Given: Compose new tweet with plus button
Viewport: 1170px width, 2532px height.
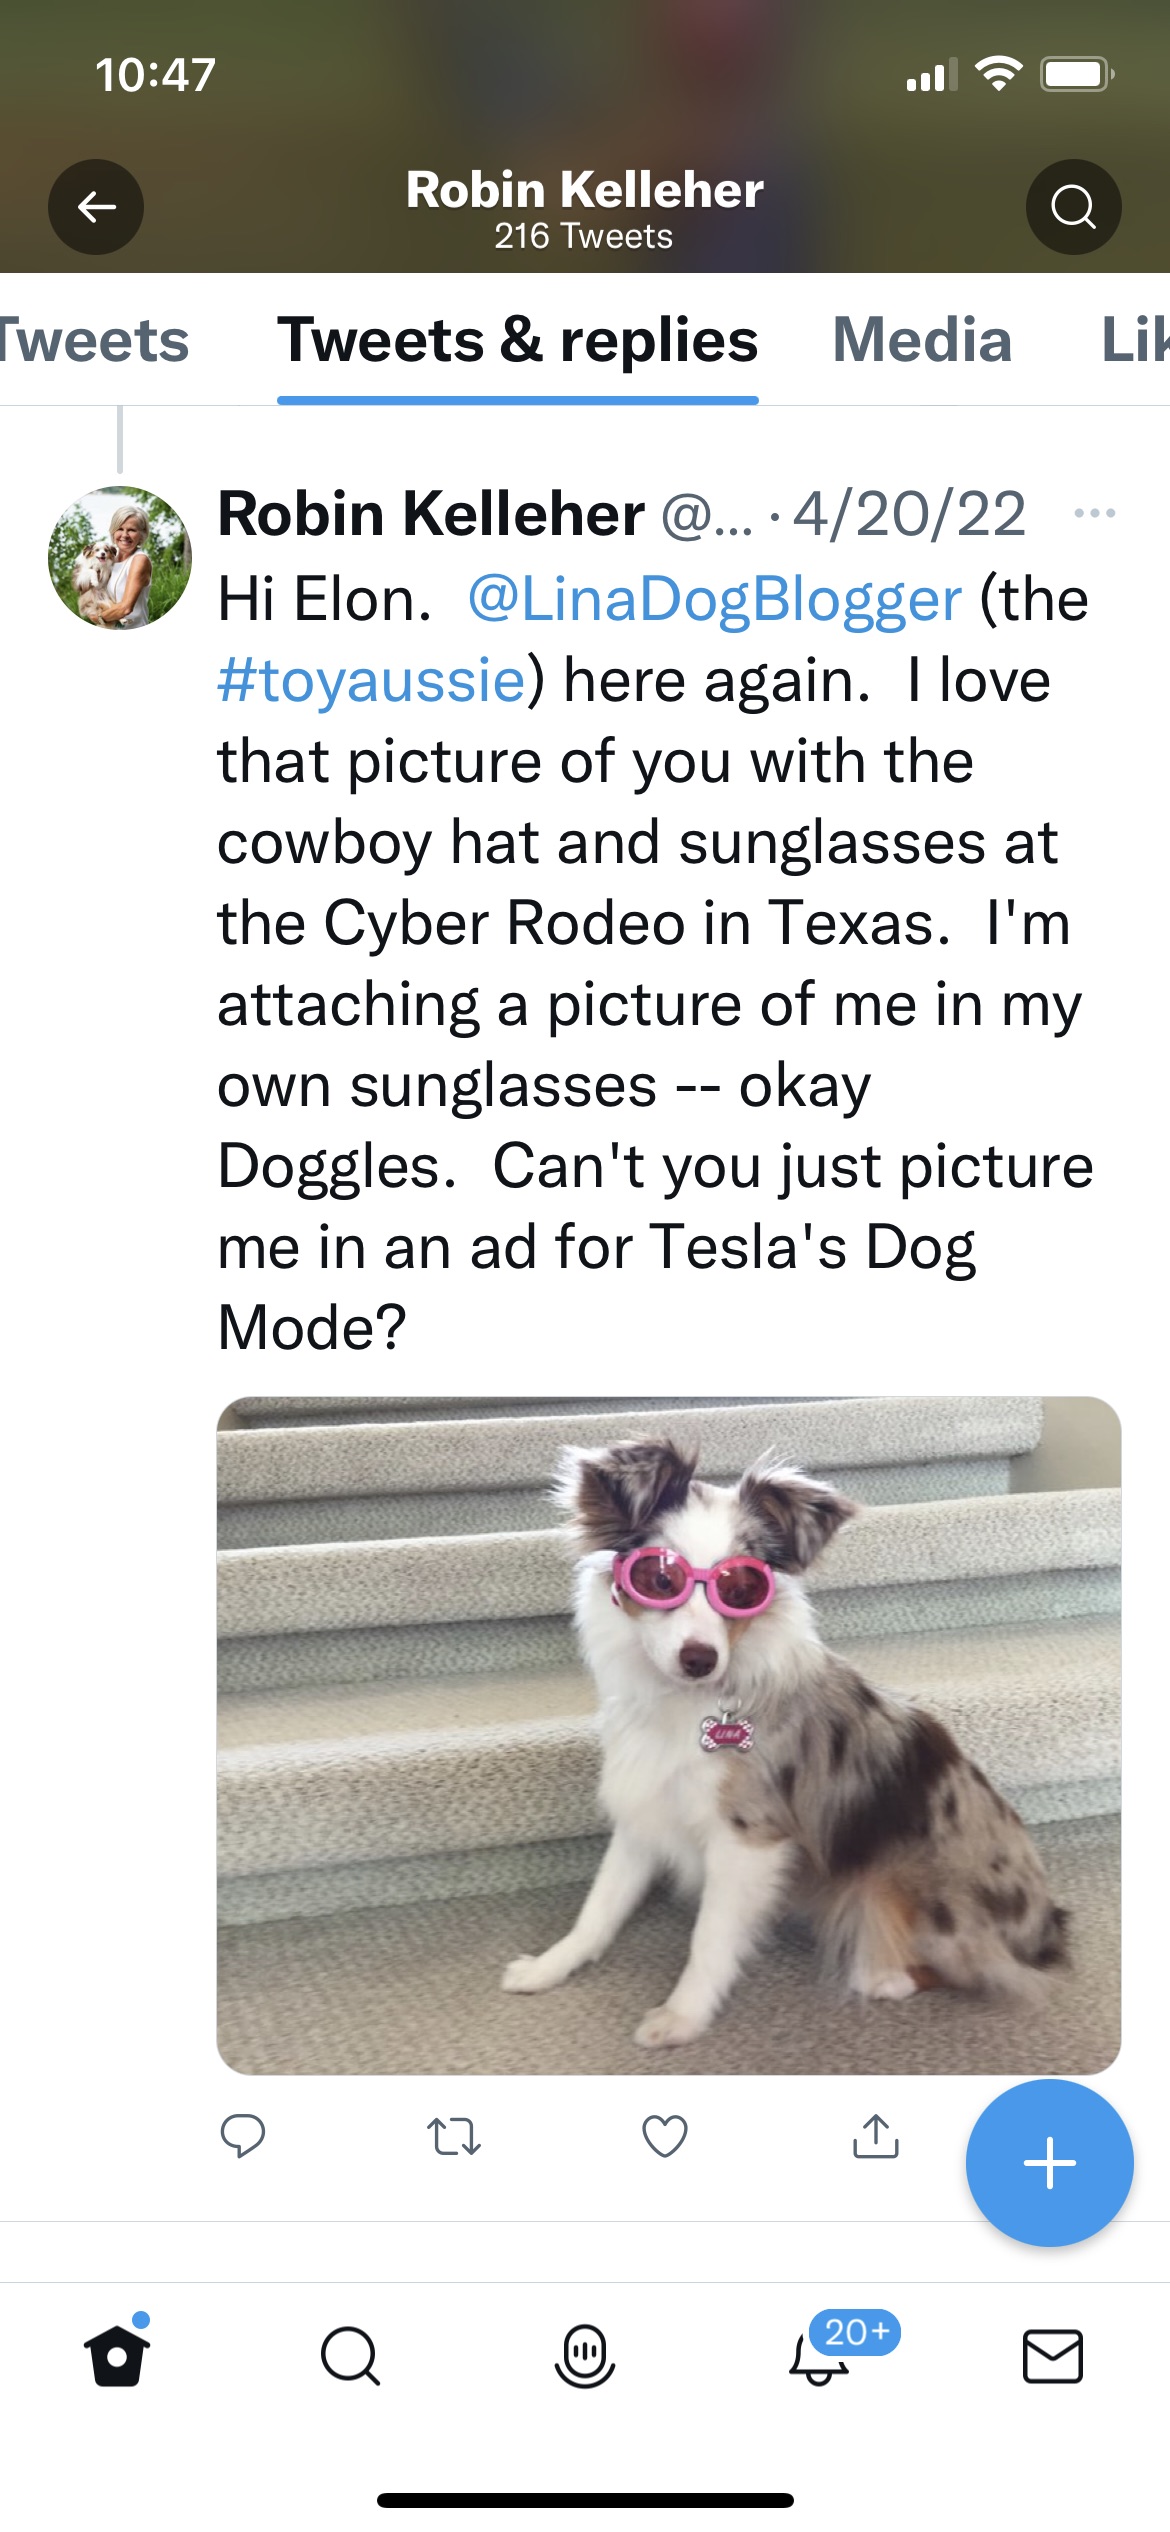Looking at the screenshot, I should point(1049,2163).
